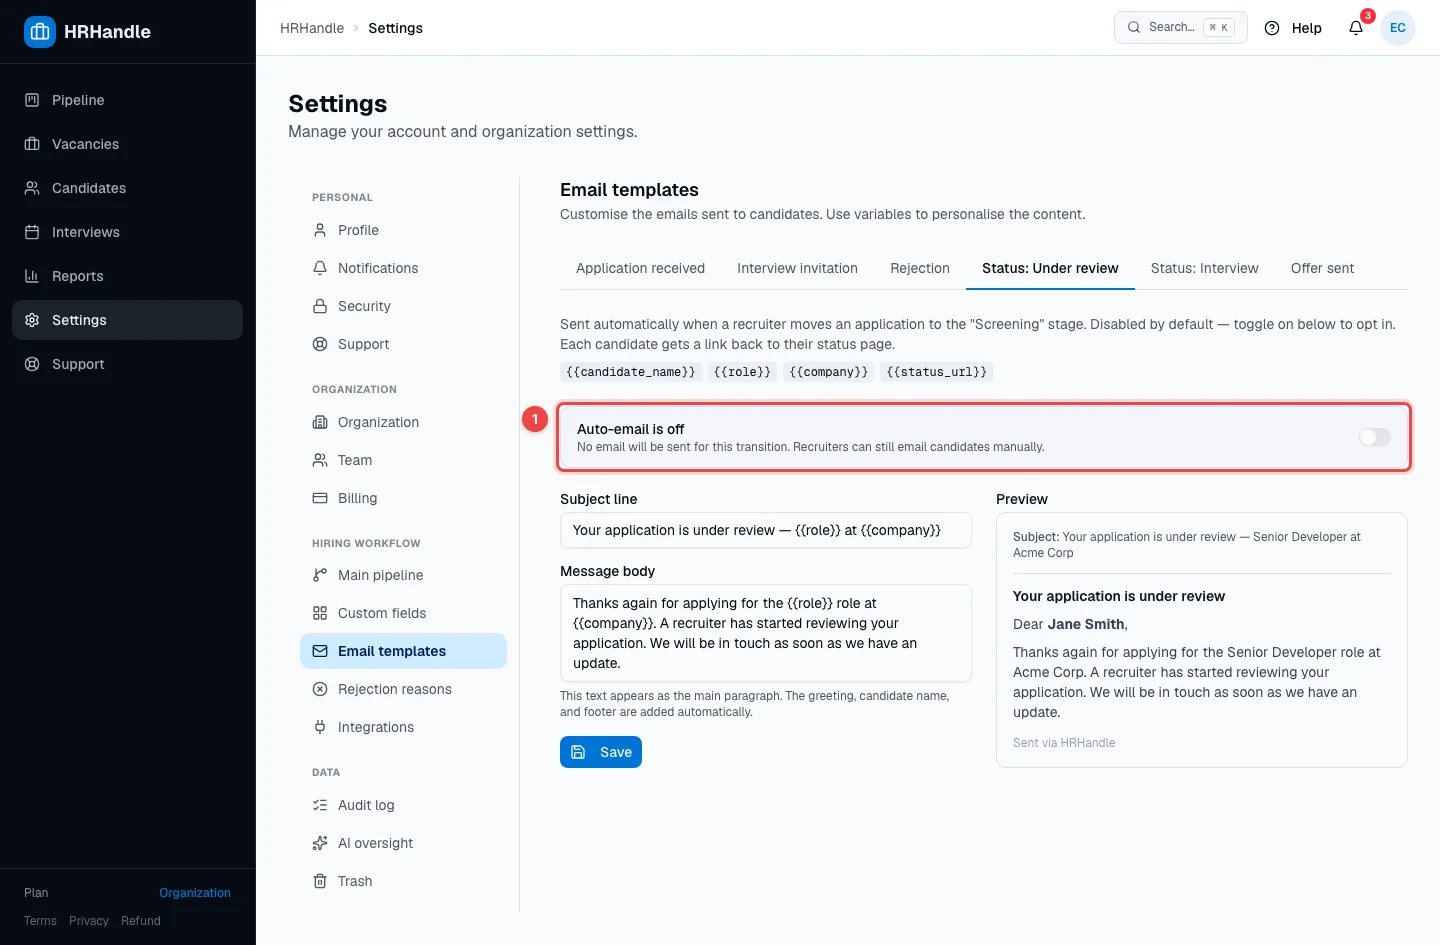This screenshot has width=1440, height=945.
Task: Open the Notifications settings item
Action: click(403, 268)
